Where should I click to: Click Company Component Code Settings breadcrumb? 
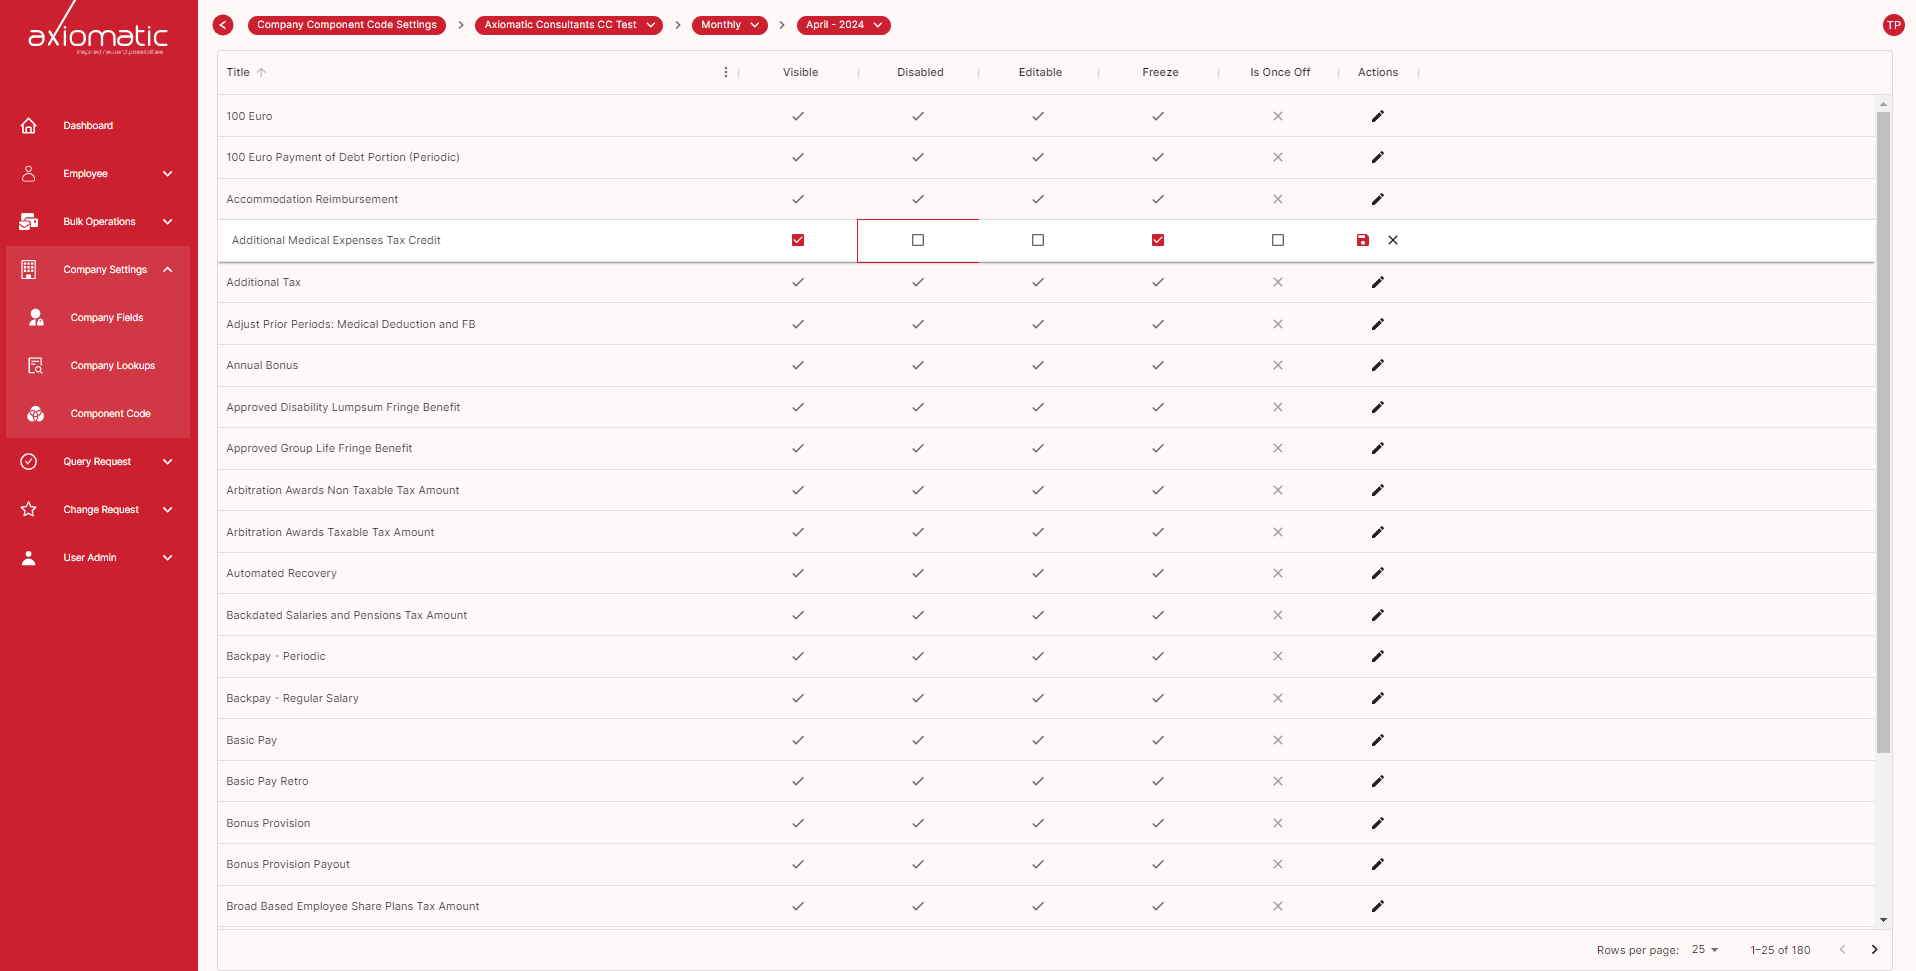click(346, 25)
